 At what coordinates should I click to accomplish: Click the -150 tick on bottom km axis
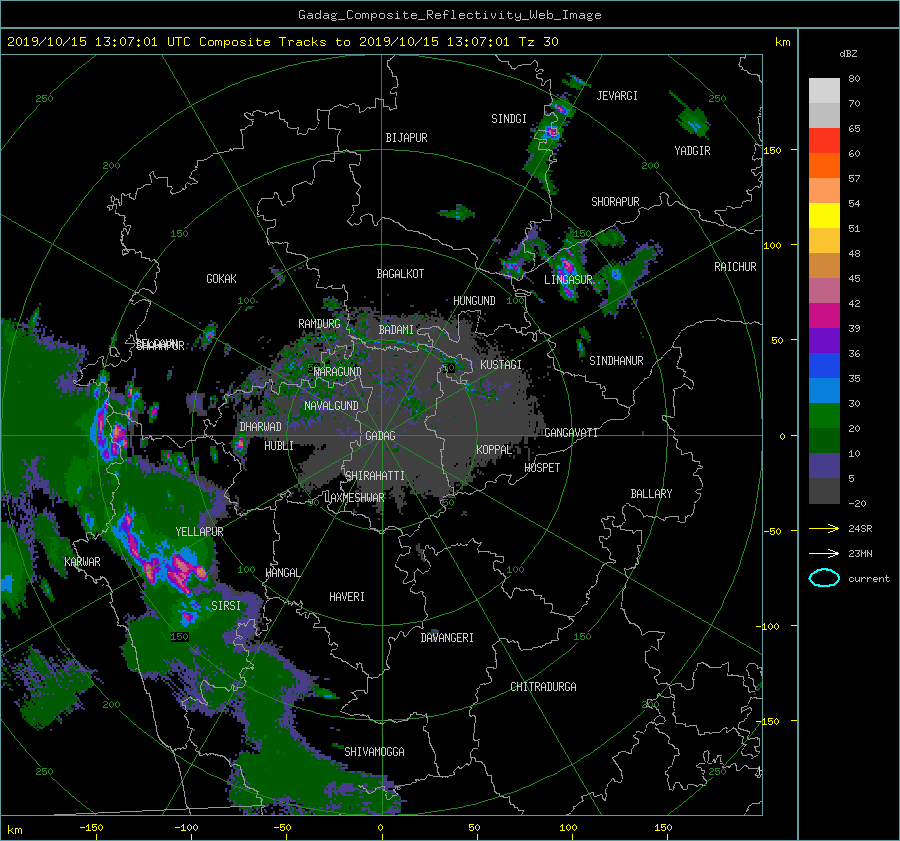[x=91, y=828]
